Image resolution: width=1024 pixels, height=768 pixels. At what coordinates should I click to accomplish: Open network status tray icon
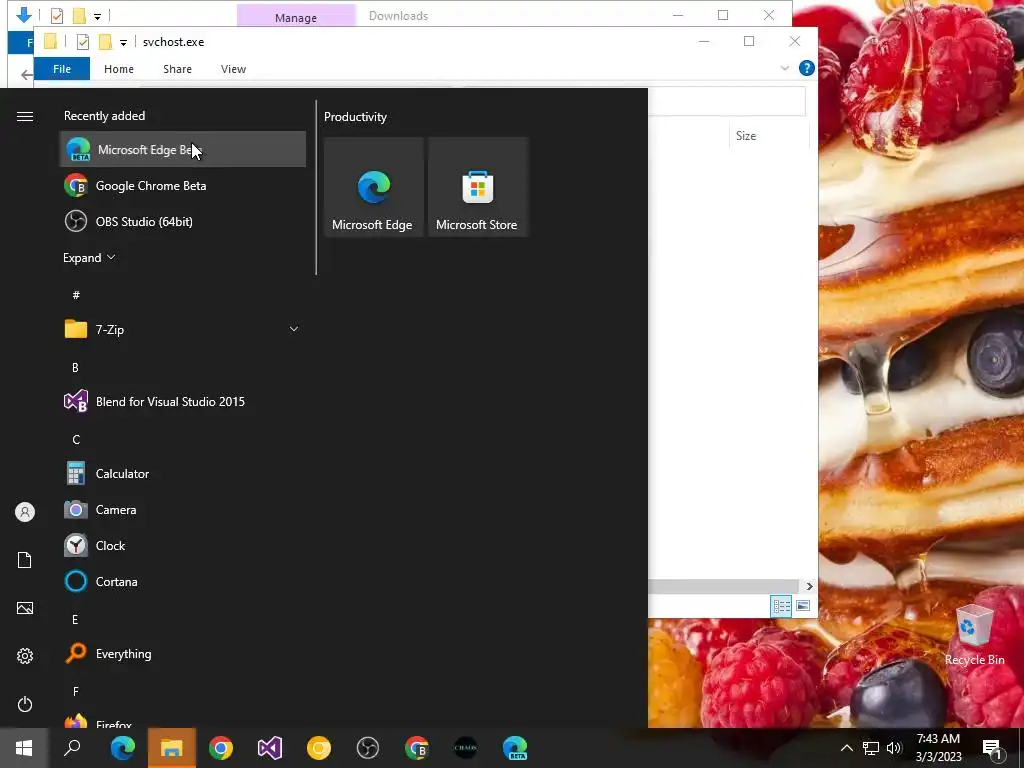(871, 748)
